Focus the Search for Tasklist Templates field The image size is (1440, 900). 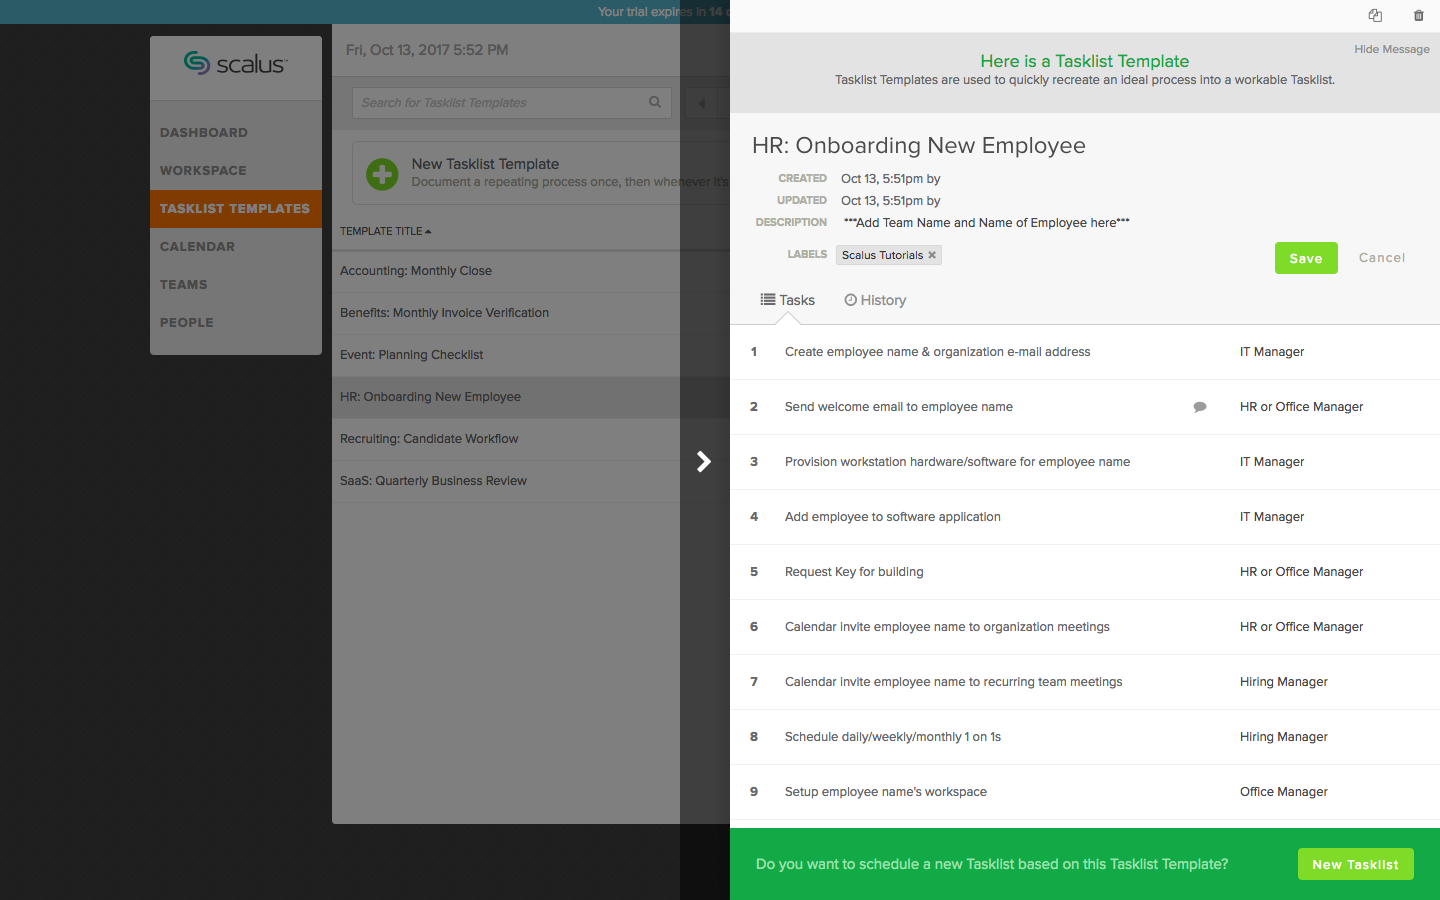point(500,103)
